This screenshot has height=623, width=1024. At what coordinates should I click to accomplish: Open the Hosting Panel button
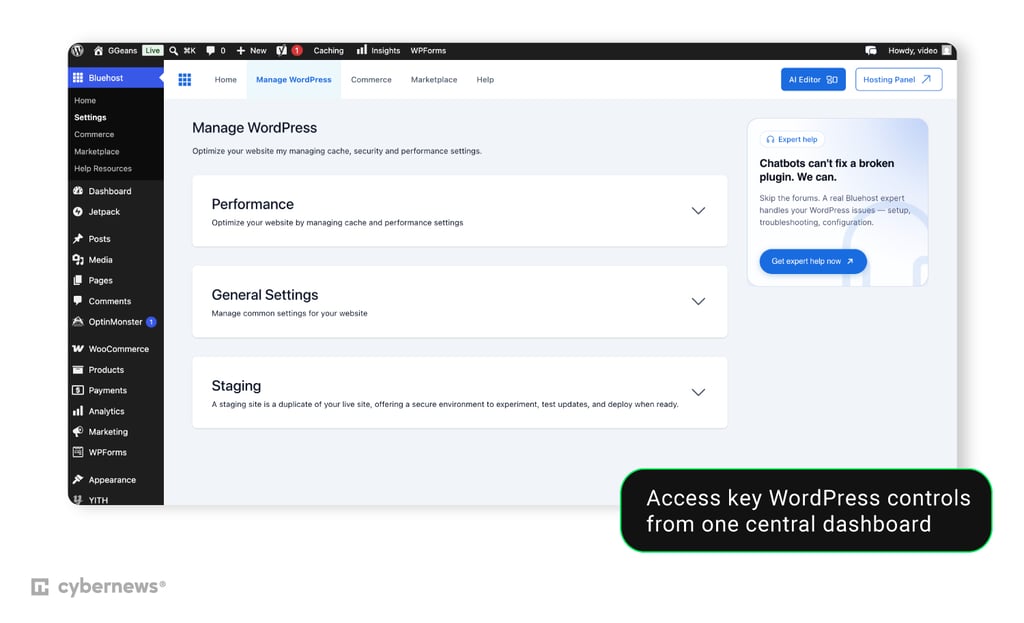pos(899,80)
